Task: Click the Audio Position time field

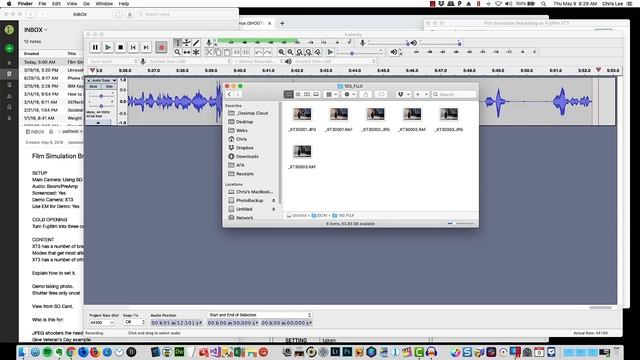Action: [176, 323]
